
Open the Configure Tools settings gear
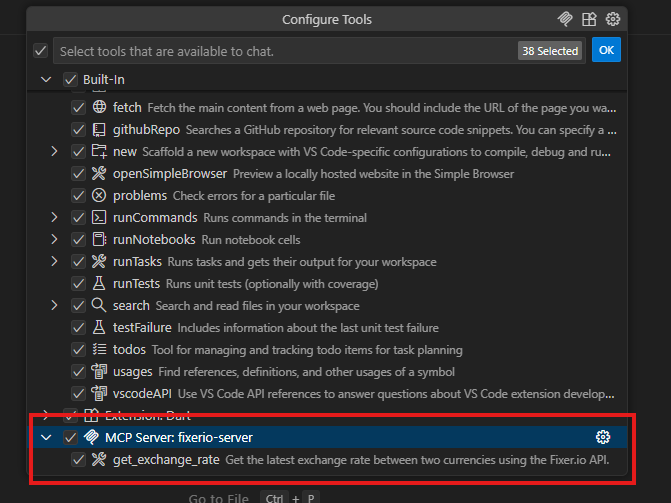coord(613,19)
